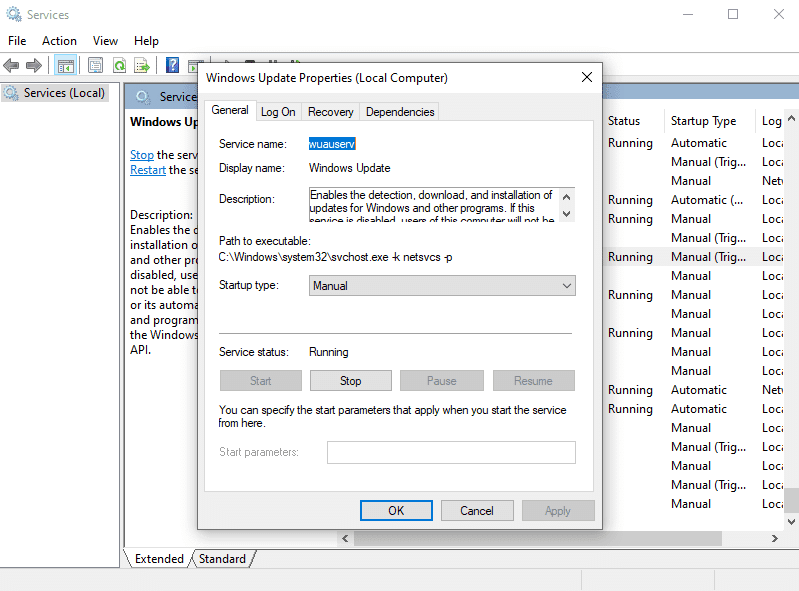
Task: Click the horizontal scrollbar left arrow
Action: pyautogui.click(x=345, y=539)
